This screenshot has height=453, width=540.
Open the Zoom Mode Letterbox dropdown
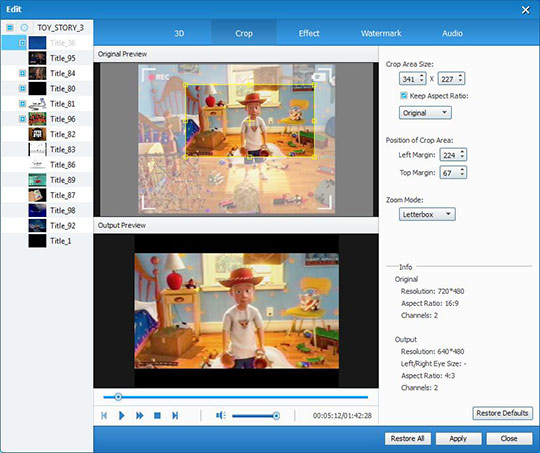click(x=427, y=214)
